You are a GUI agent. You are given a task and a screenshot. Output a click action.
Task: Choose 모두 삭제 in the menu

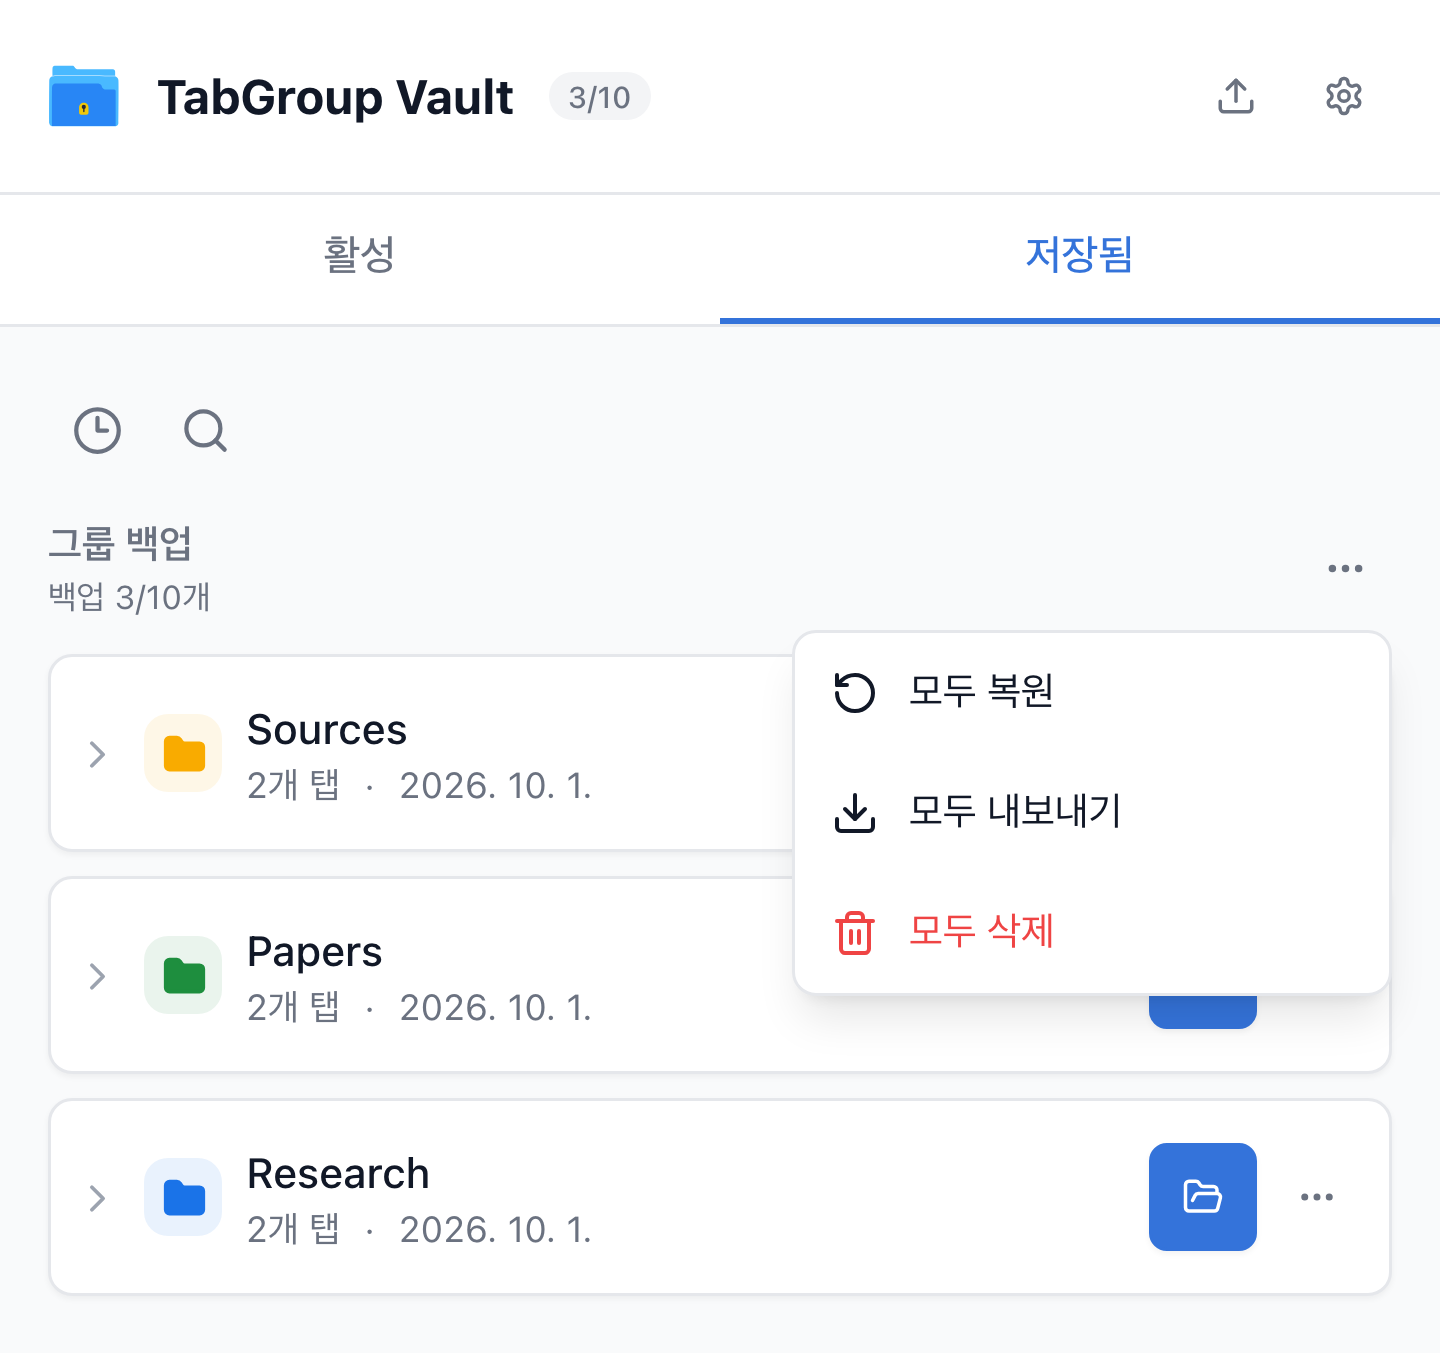pos(1092,932)
